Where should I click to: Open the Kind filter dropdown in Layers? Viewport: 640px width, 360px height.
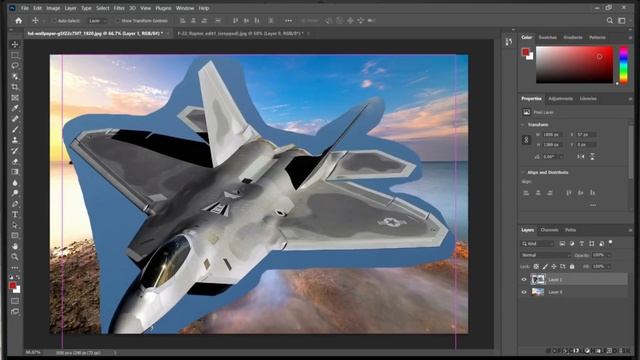pyautogui.click(x=537, y=244)
